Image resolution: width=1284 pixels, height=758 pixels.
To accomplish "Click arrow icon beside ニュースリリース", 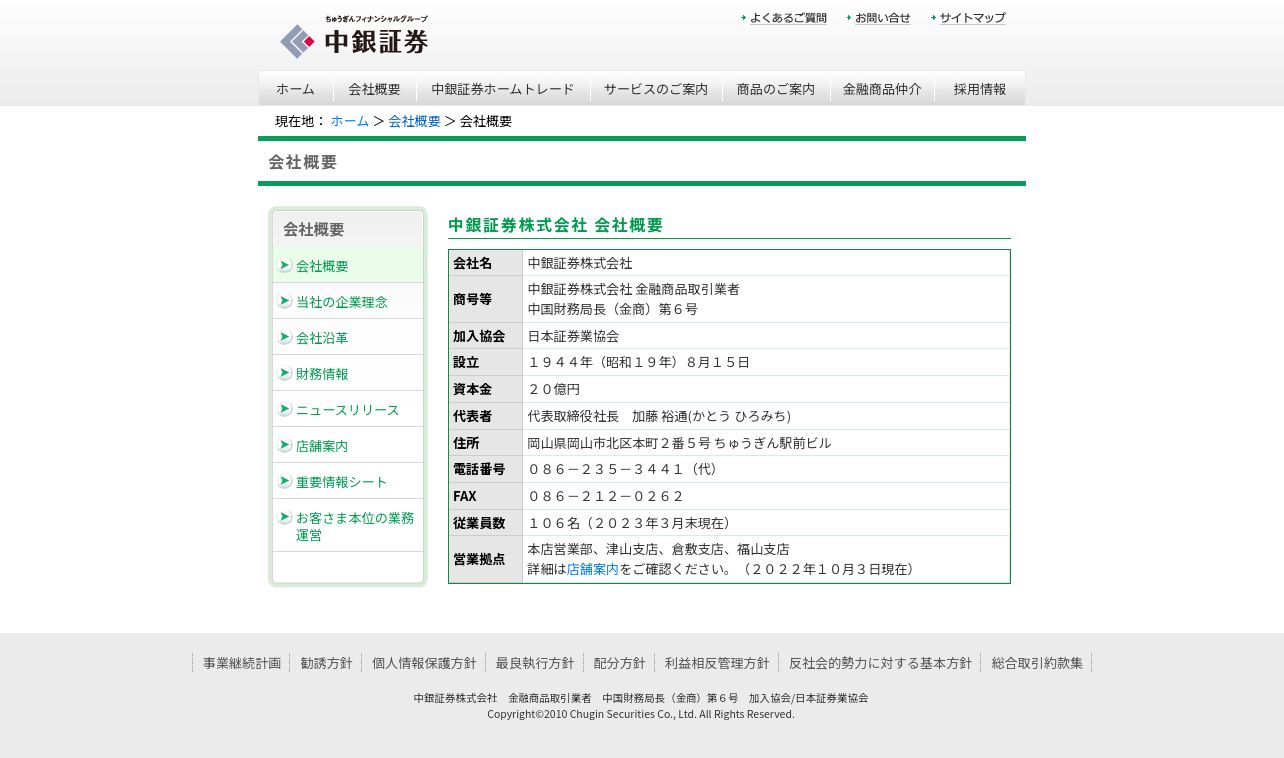I will (285, 409).
